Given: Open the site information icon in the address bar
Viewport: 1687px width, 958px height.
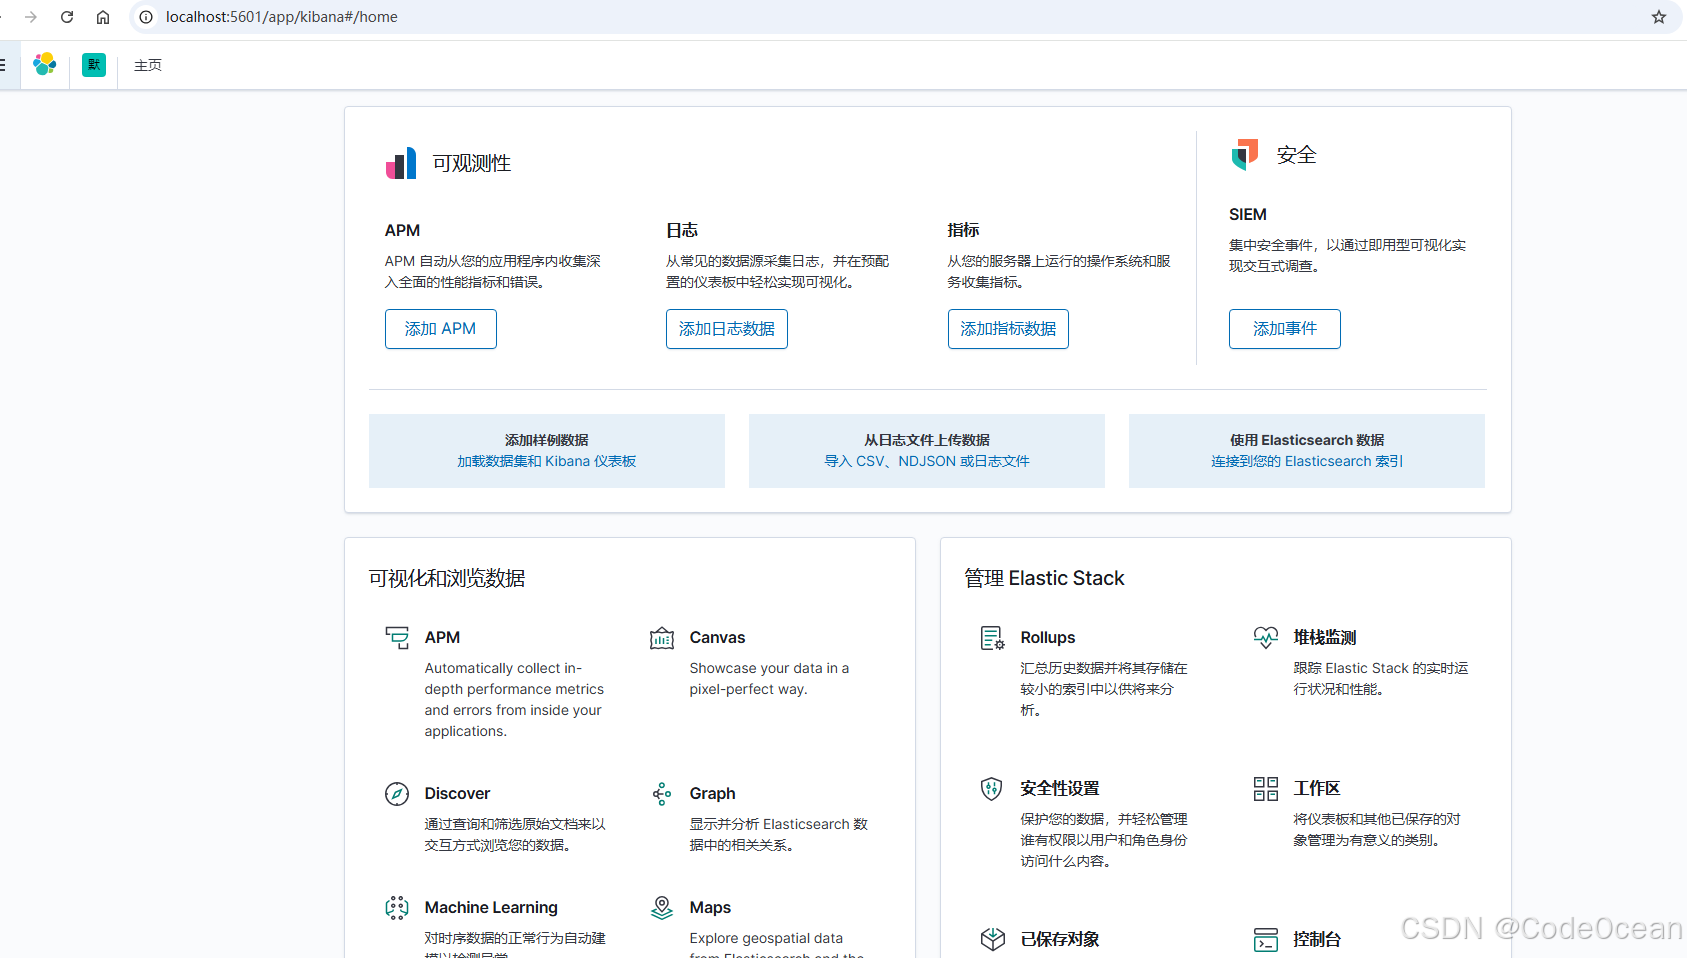Looking at the screenshot, I should tap(146, 17).
